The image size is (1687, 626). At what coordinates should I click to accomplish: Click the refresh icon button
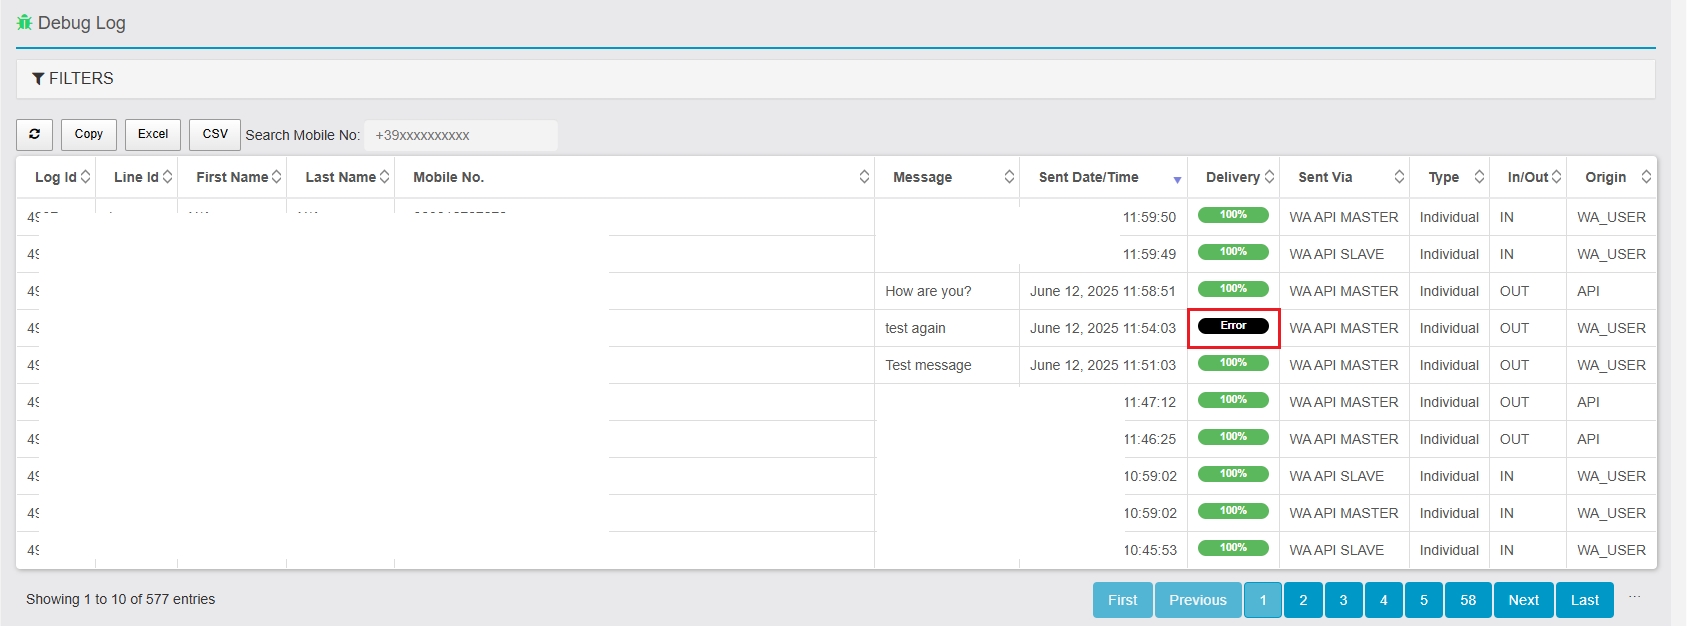pyautogui.click(x=34, y=134)
